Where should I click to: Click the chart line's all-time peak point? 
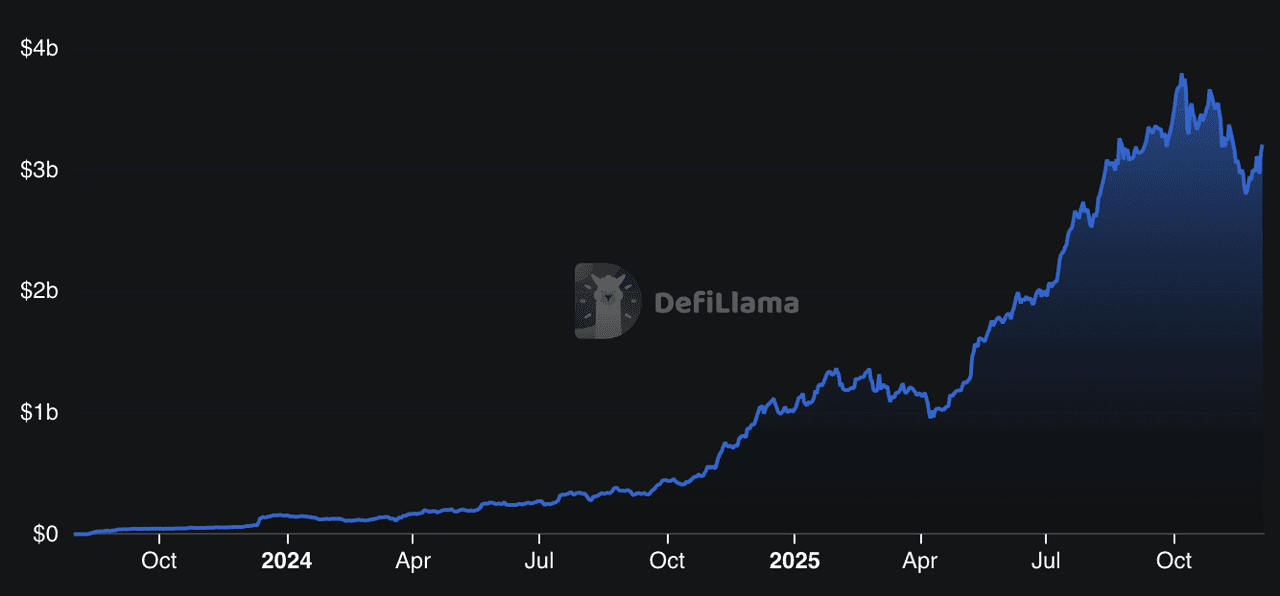(1182, 75)
